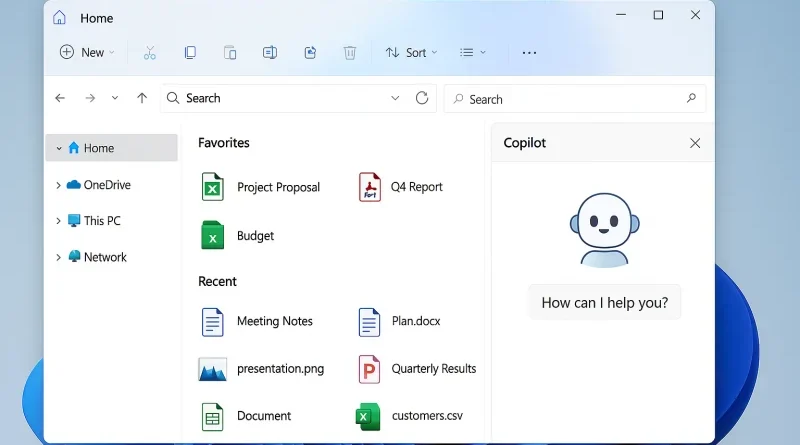This screenshot has width=800, height=445.
Task: Open the Document spreadsheet icon
Action: [x=212, y=416]
